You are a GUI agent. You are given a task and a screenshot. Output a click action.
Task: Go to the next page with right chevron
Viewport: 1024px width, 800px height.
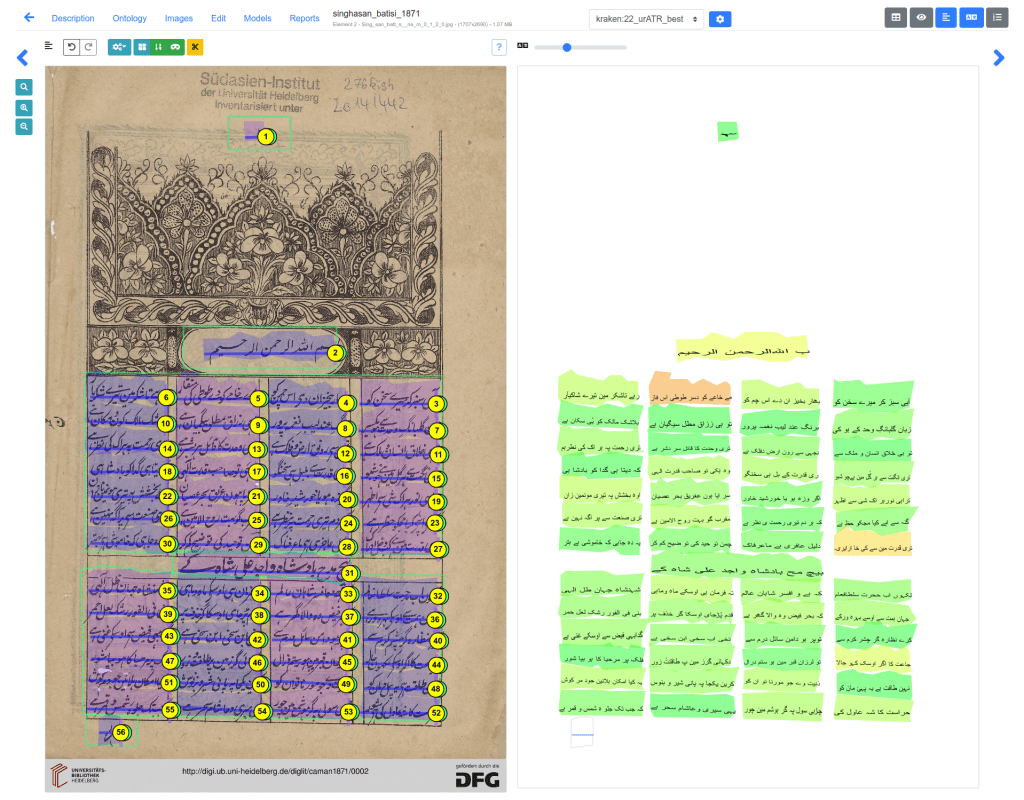coord(998,59)
